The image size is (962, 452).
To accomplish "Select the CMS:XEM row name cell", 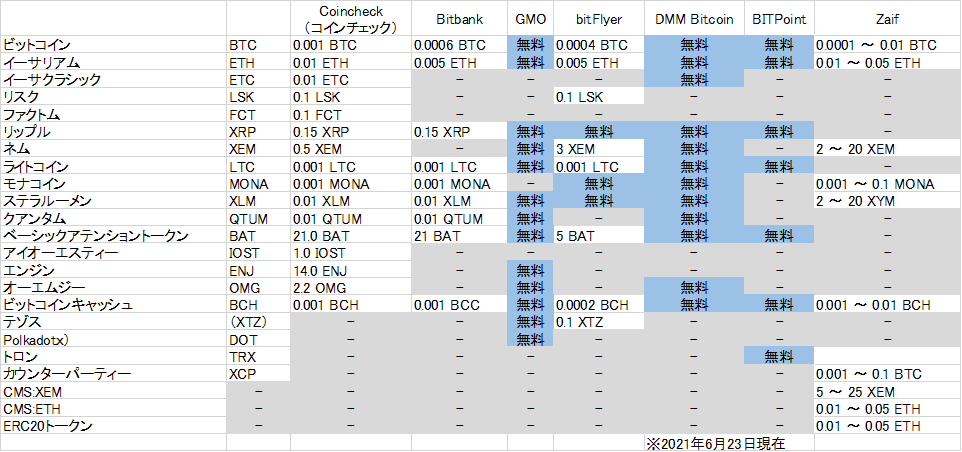I will [x=114, y=391].
